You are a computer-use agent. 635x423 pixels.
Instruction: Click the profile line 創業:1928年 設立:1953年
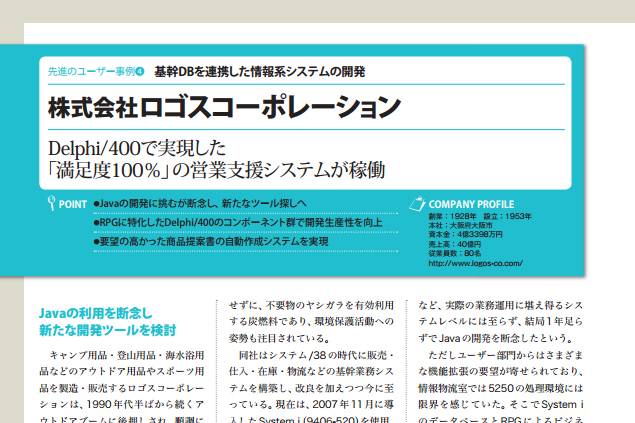pos(480,216)
